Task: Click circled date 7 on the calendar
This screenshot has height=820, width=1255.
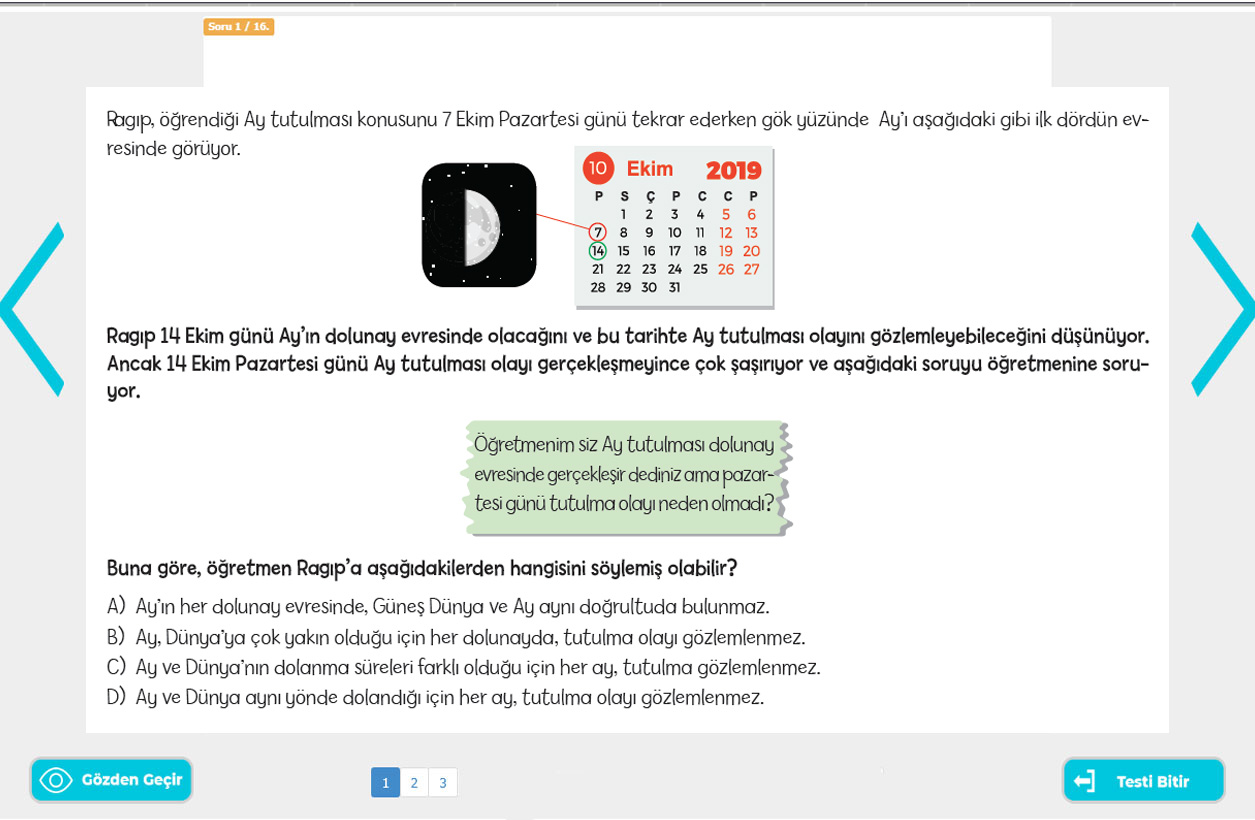Action: click(598, 232)
